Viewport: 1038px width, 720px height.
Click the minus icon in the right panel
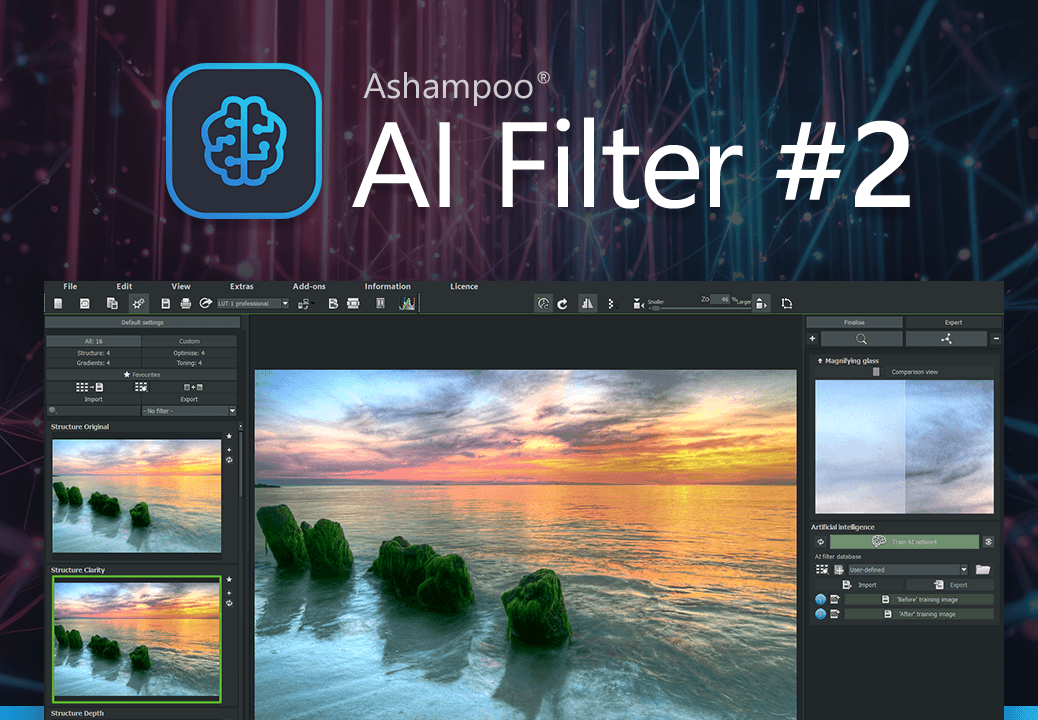click(996, 339)
